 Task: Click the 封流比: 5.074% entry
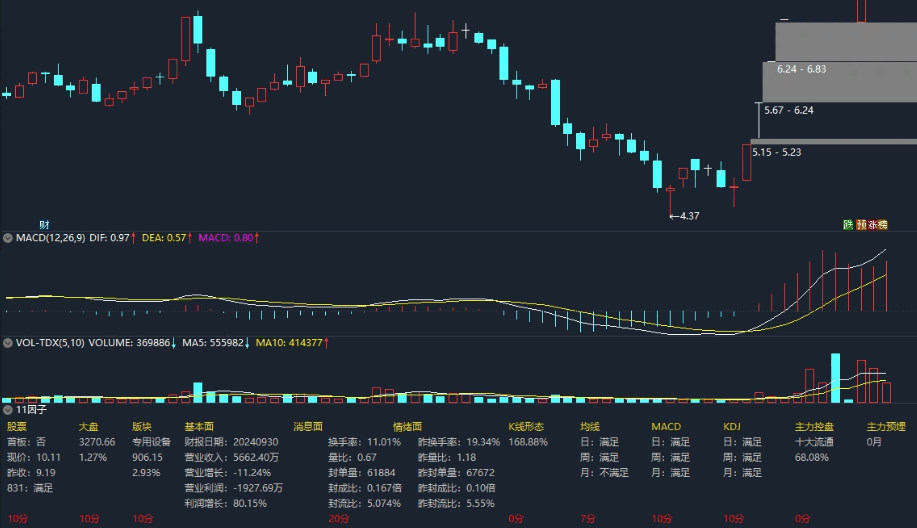364,503
